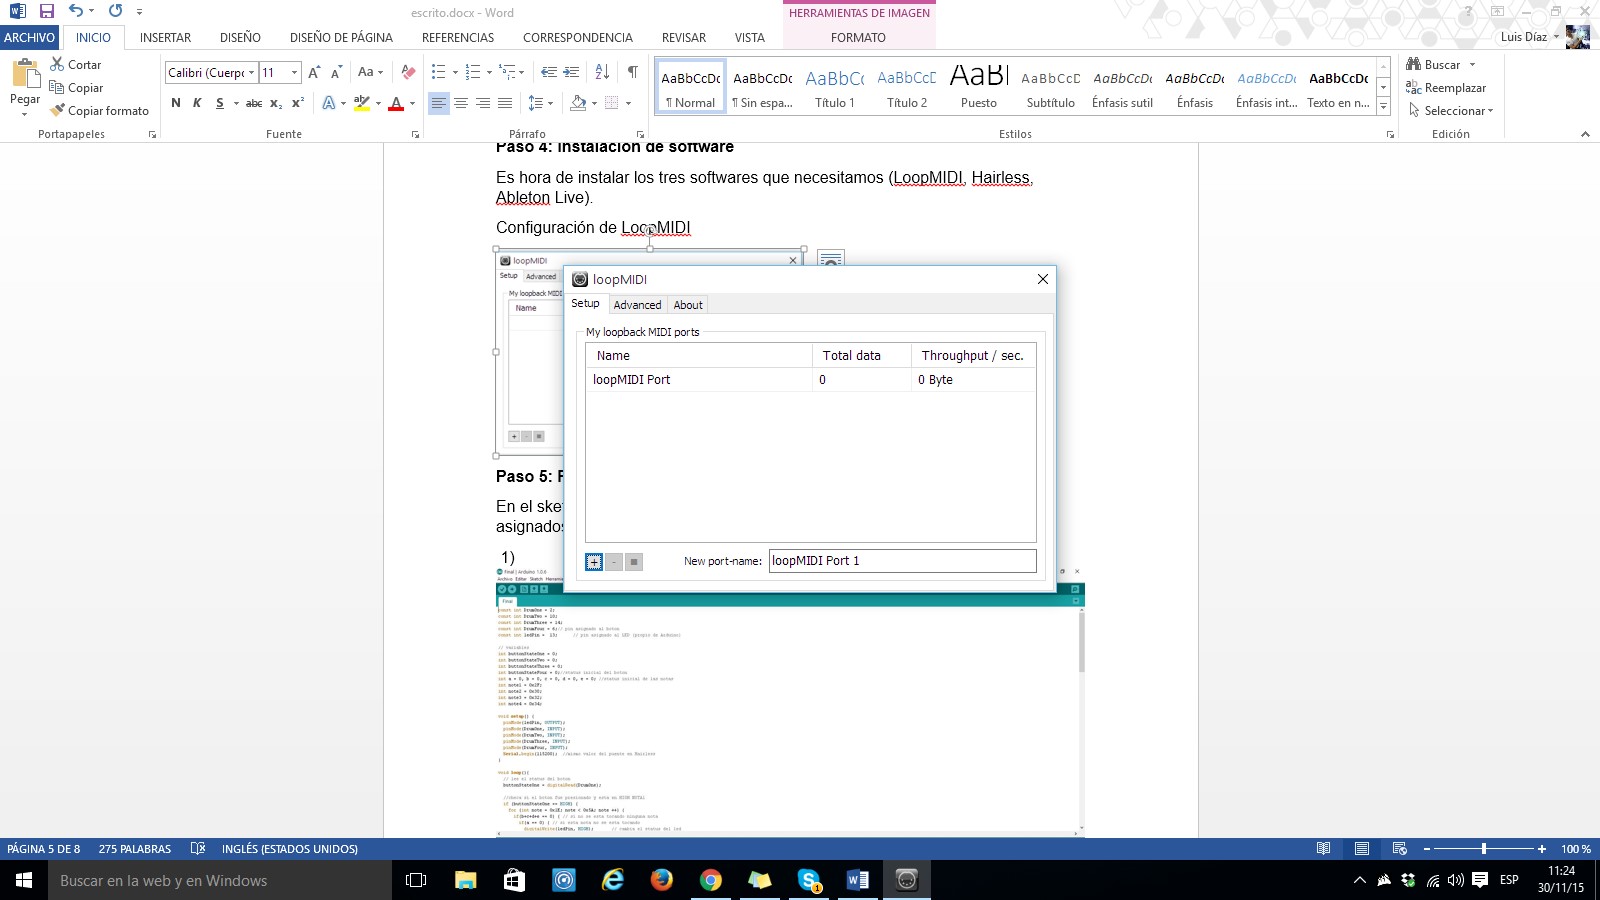Apply red font color
The image size is (1600, 900).
(x=396, y=103)
